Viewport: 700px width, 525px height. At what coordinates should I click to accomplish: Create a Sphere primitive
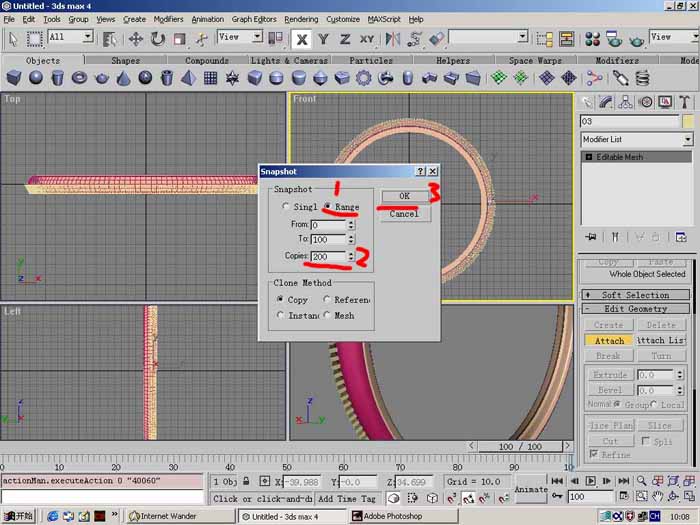click(x=36, y=78)
